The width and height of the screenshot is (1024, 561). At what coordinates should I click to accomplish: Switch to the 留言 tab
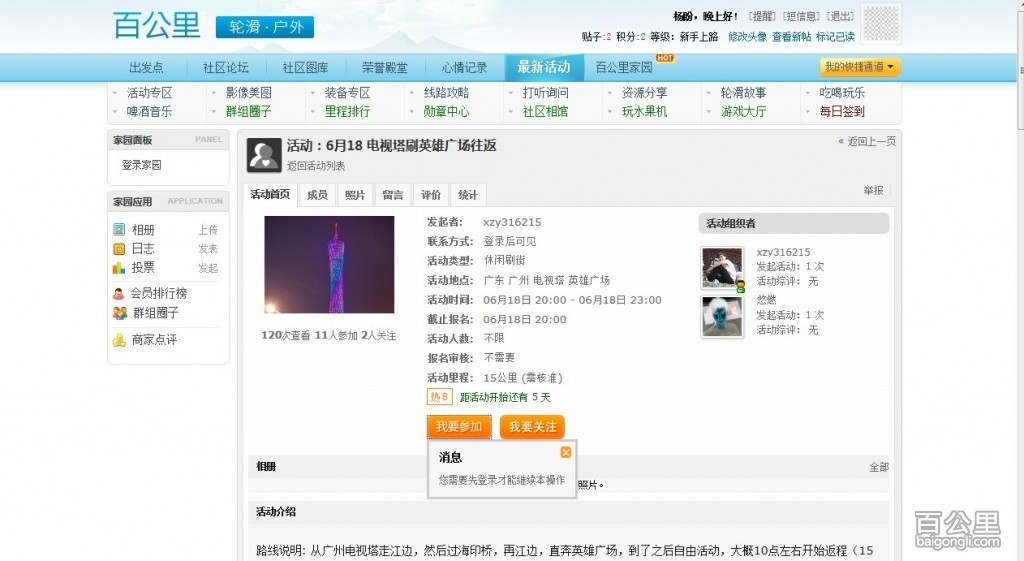392,195
